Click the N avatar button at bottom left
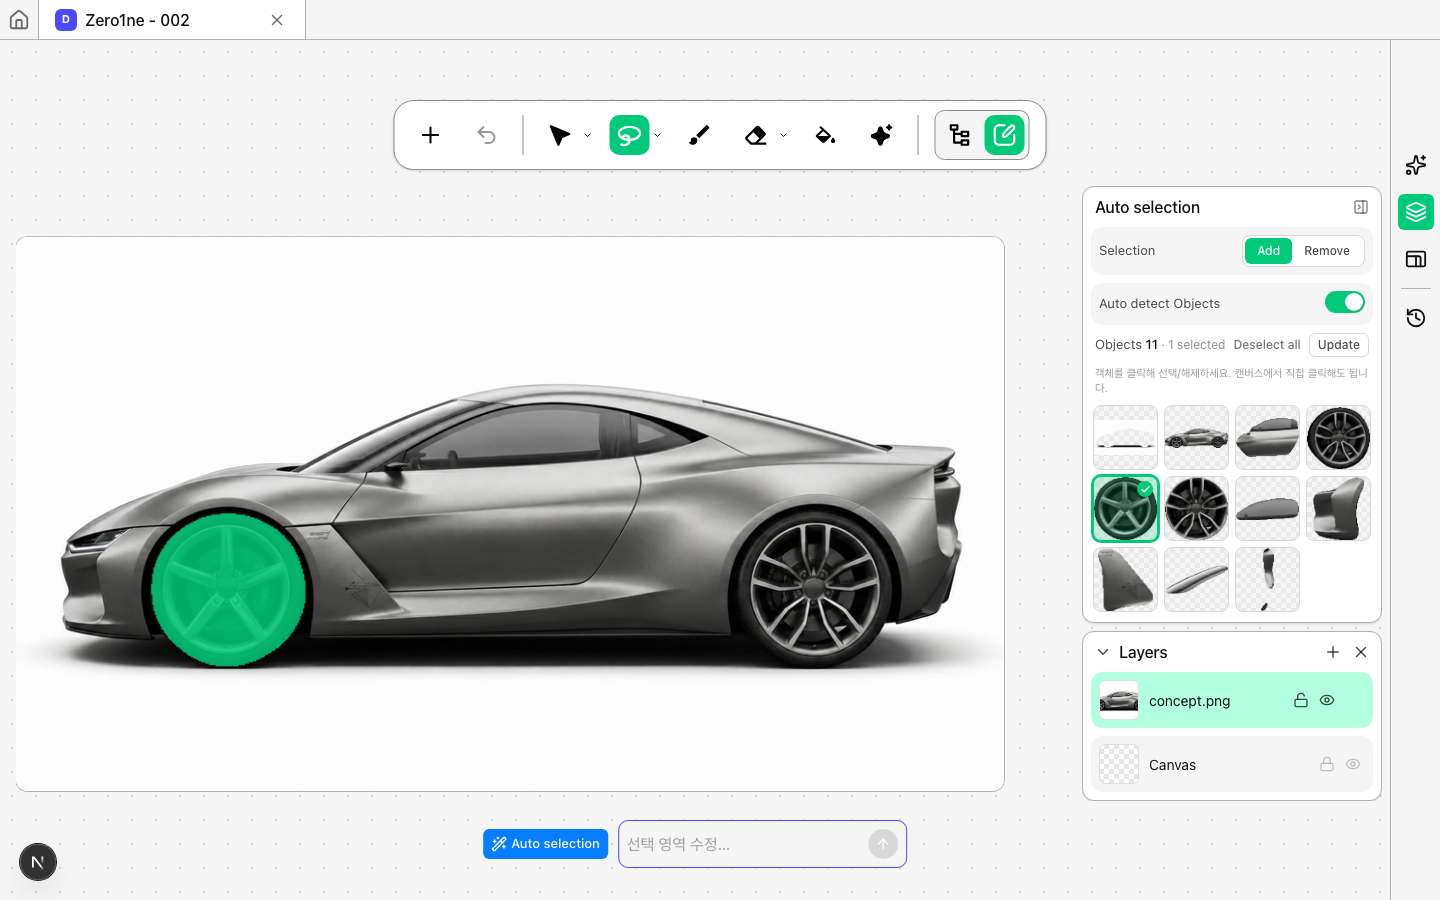The height and width of the screenshot is (900, 1440). coord(38,862)
